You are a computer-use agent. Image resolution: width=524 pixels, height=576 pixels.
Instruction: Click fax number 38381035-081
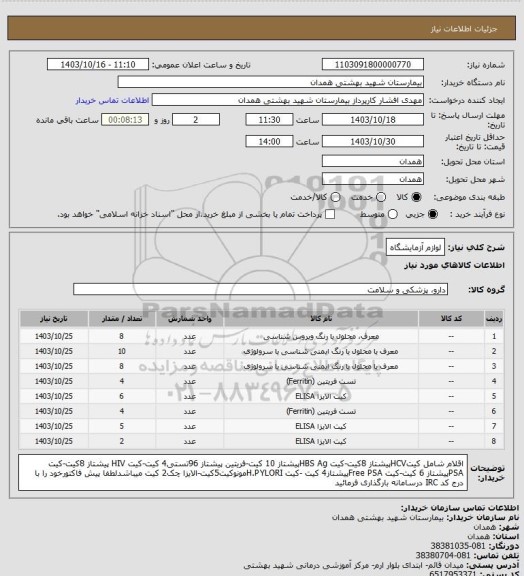458,546
